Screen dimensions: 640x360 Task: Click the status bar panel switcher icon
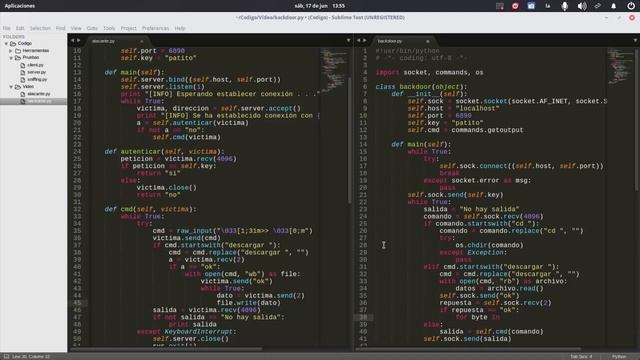6,357
